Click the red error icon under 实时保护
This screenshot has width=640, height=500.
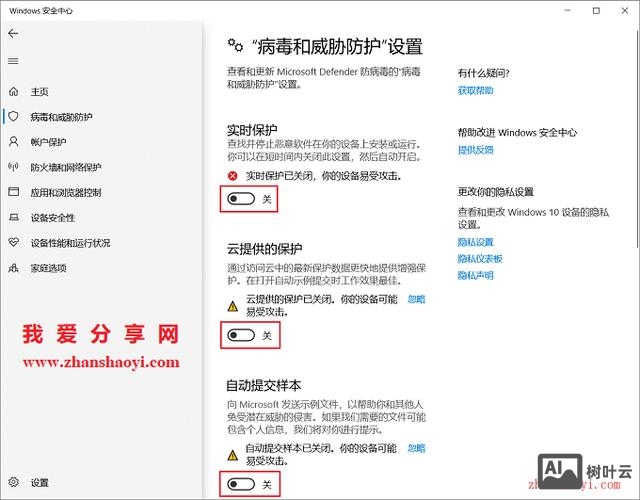233,176
